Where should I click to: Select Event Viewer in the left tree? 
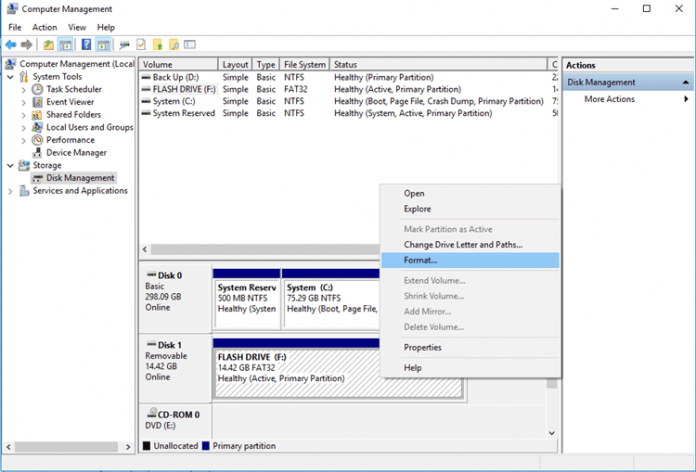[70, 102]
